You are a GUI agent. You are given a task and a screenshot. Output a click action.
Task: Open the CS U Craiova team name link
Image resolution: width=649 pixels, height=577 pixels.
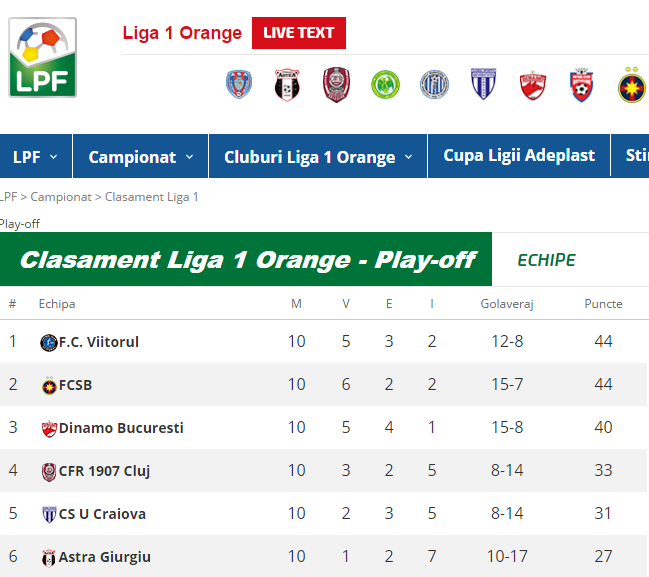102,514
